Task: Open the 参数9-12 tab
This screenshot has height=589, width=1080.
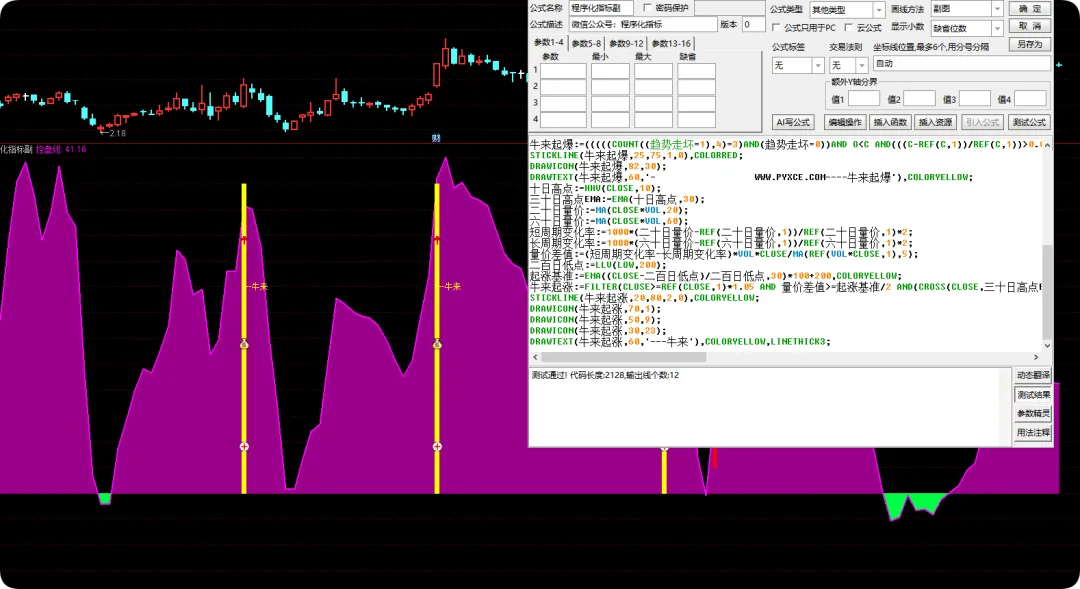Action: tap(626, 43)
